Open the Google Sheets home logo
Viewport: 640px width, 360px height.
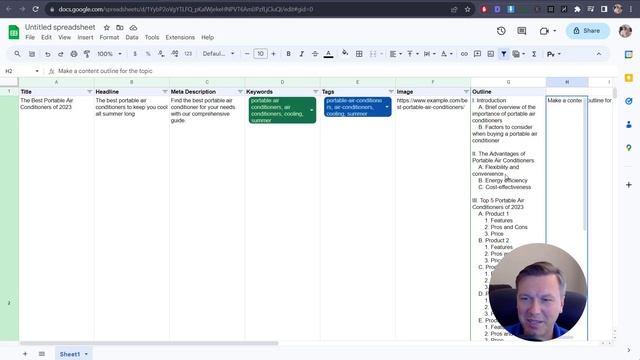[13, 32]
